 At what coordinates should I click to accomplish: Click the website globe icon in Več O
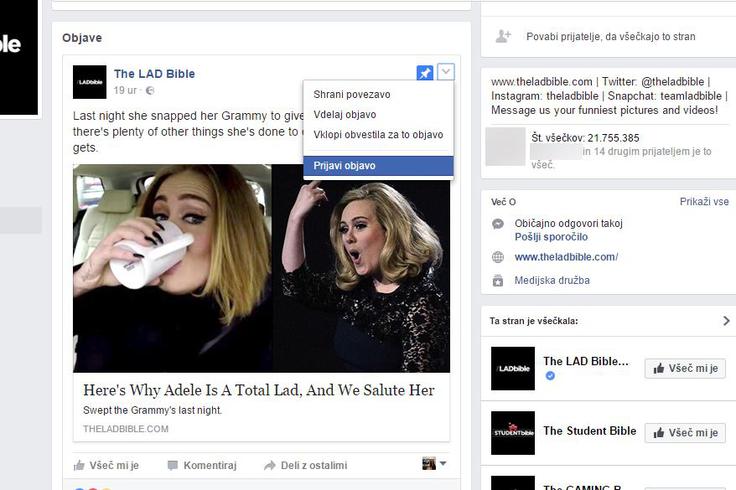498,257
